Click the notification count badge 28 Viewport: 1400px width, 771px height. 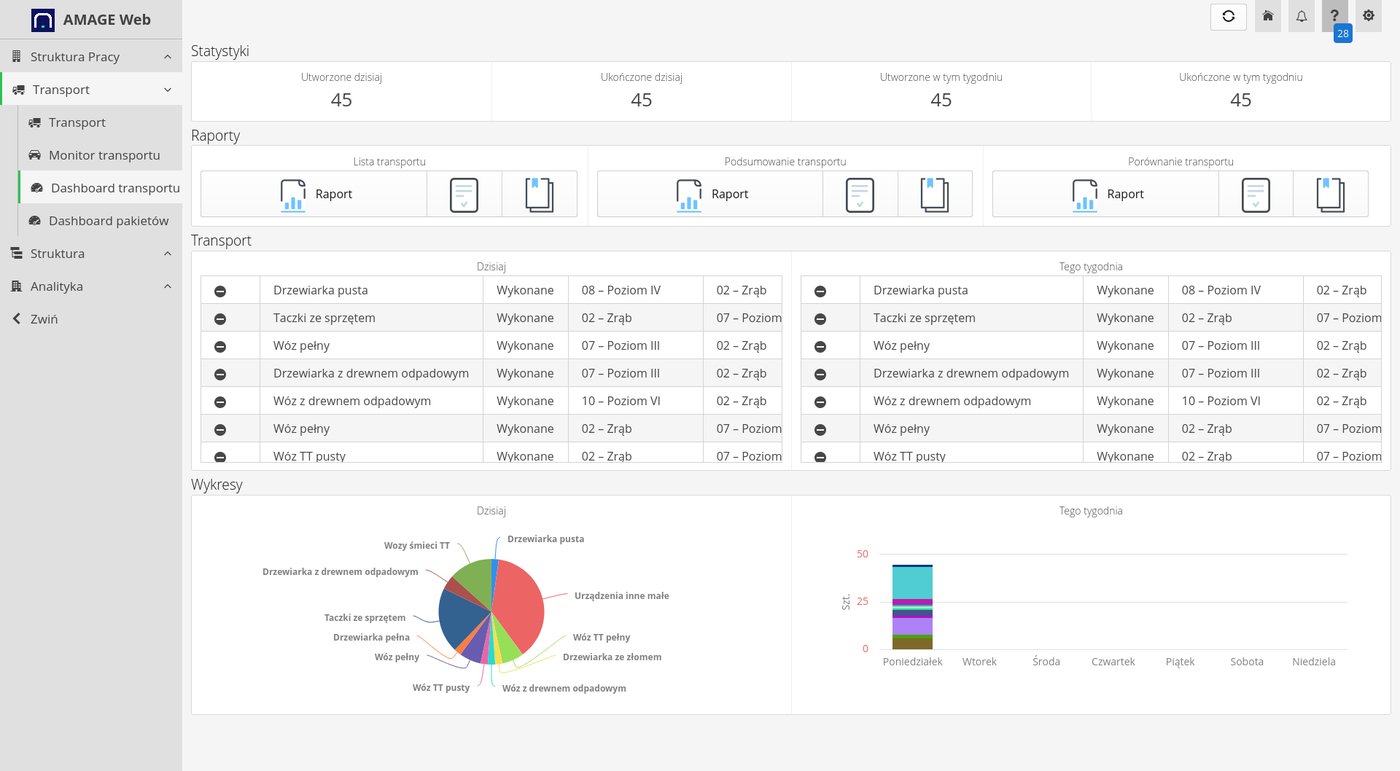1342,33
